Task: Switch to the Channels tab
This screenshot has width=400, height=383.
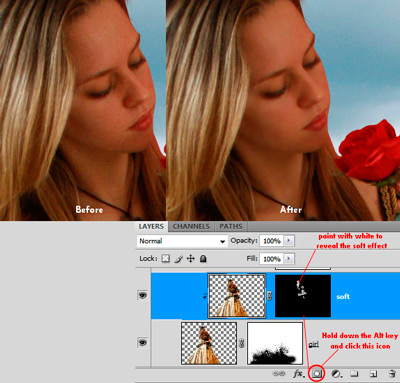Action: click(191, 226)
